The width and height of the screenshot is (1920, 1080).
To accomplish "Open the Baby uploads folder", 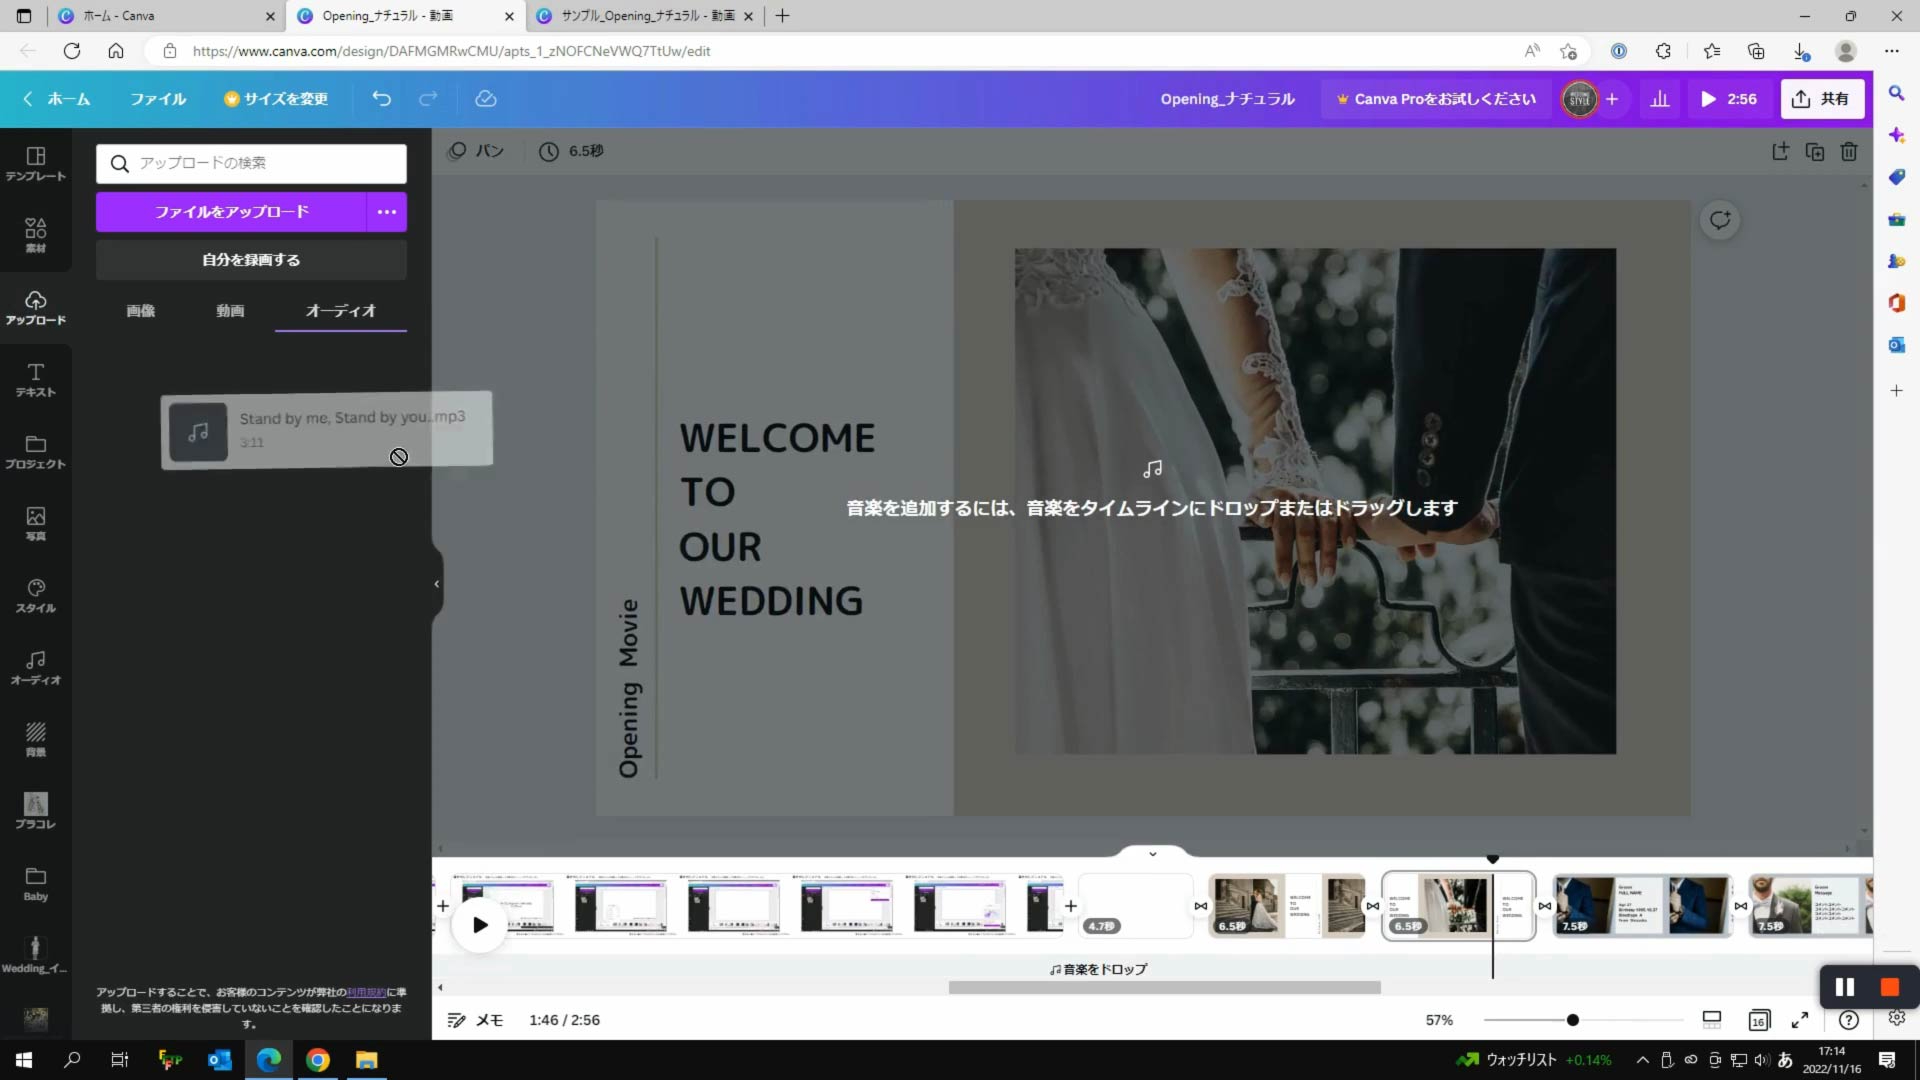I will [x=36, y=881].
